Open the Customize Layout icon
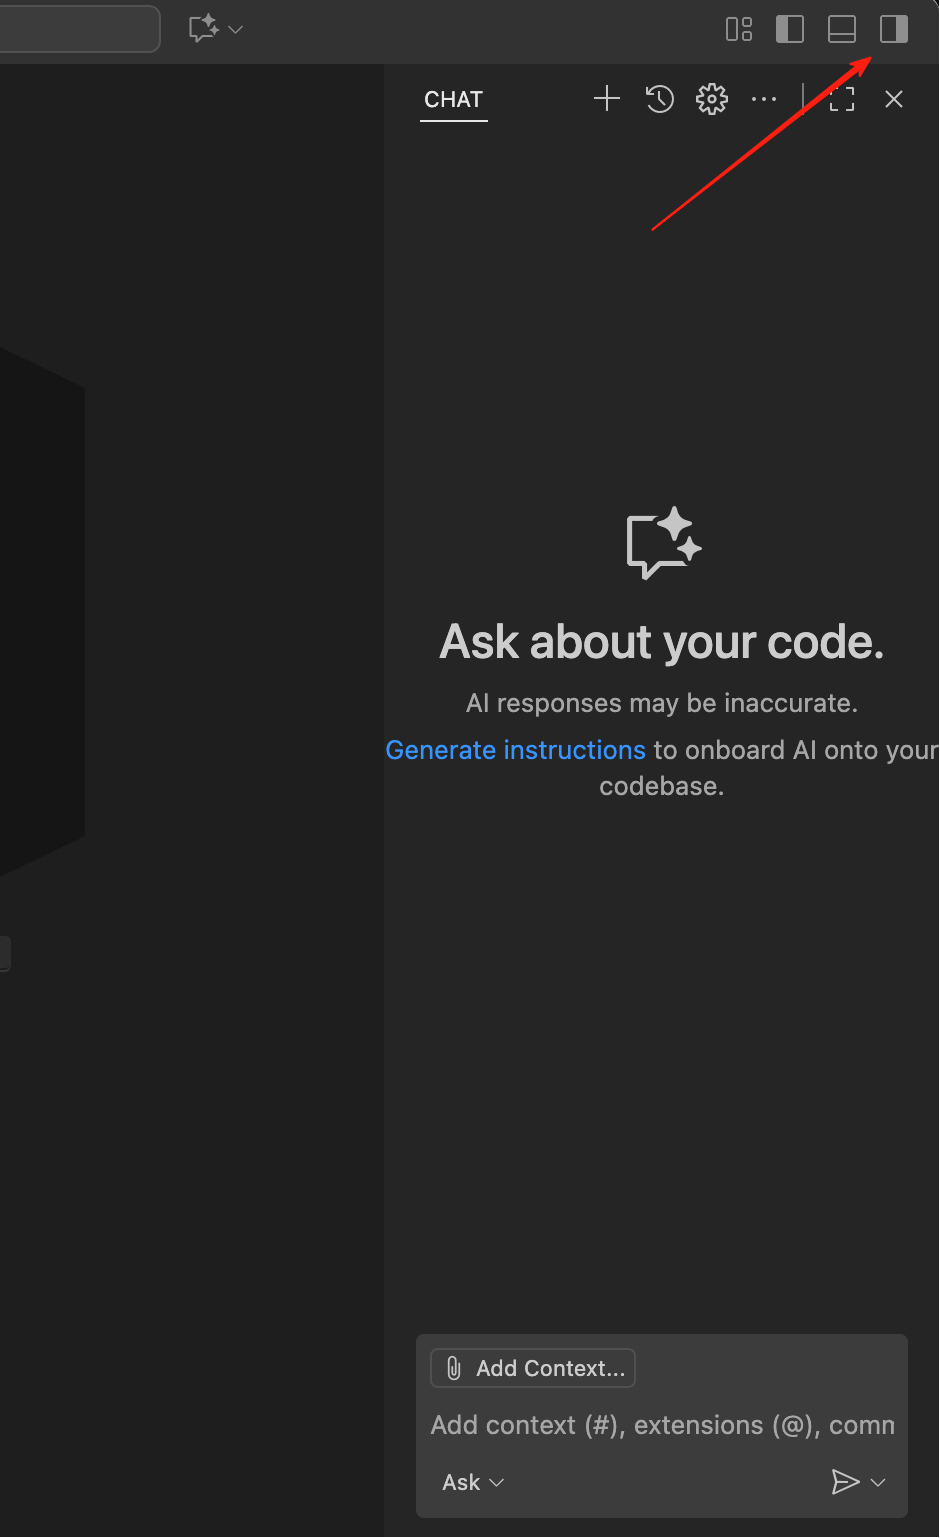This screenshot has width=940, height=1538. (739, 29)
